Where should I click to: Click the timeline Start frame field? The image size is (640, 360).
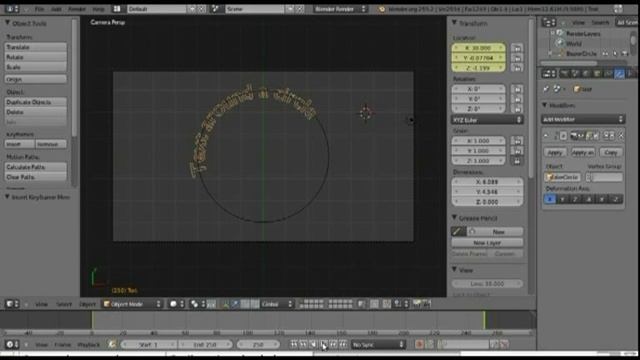149,345
